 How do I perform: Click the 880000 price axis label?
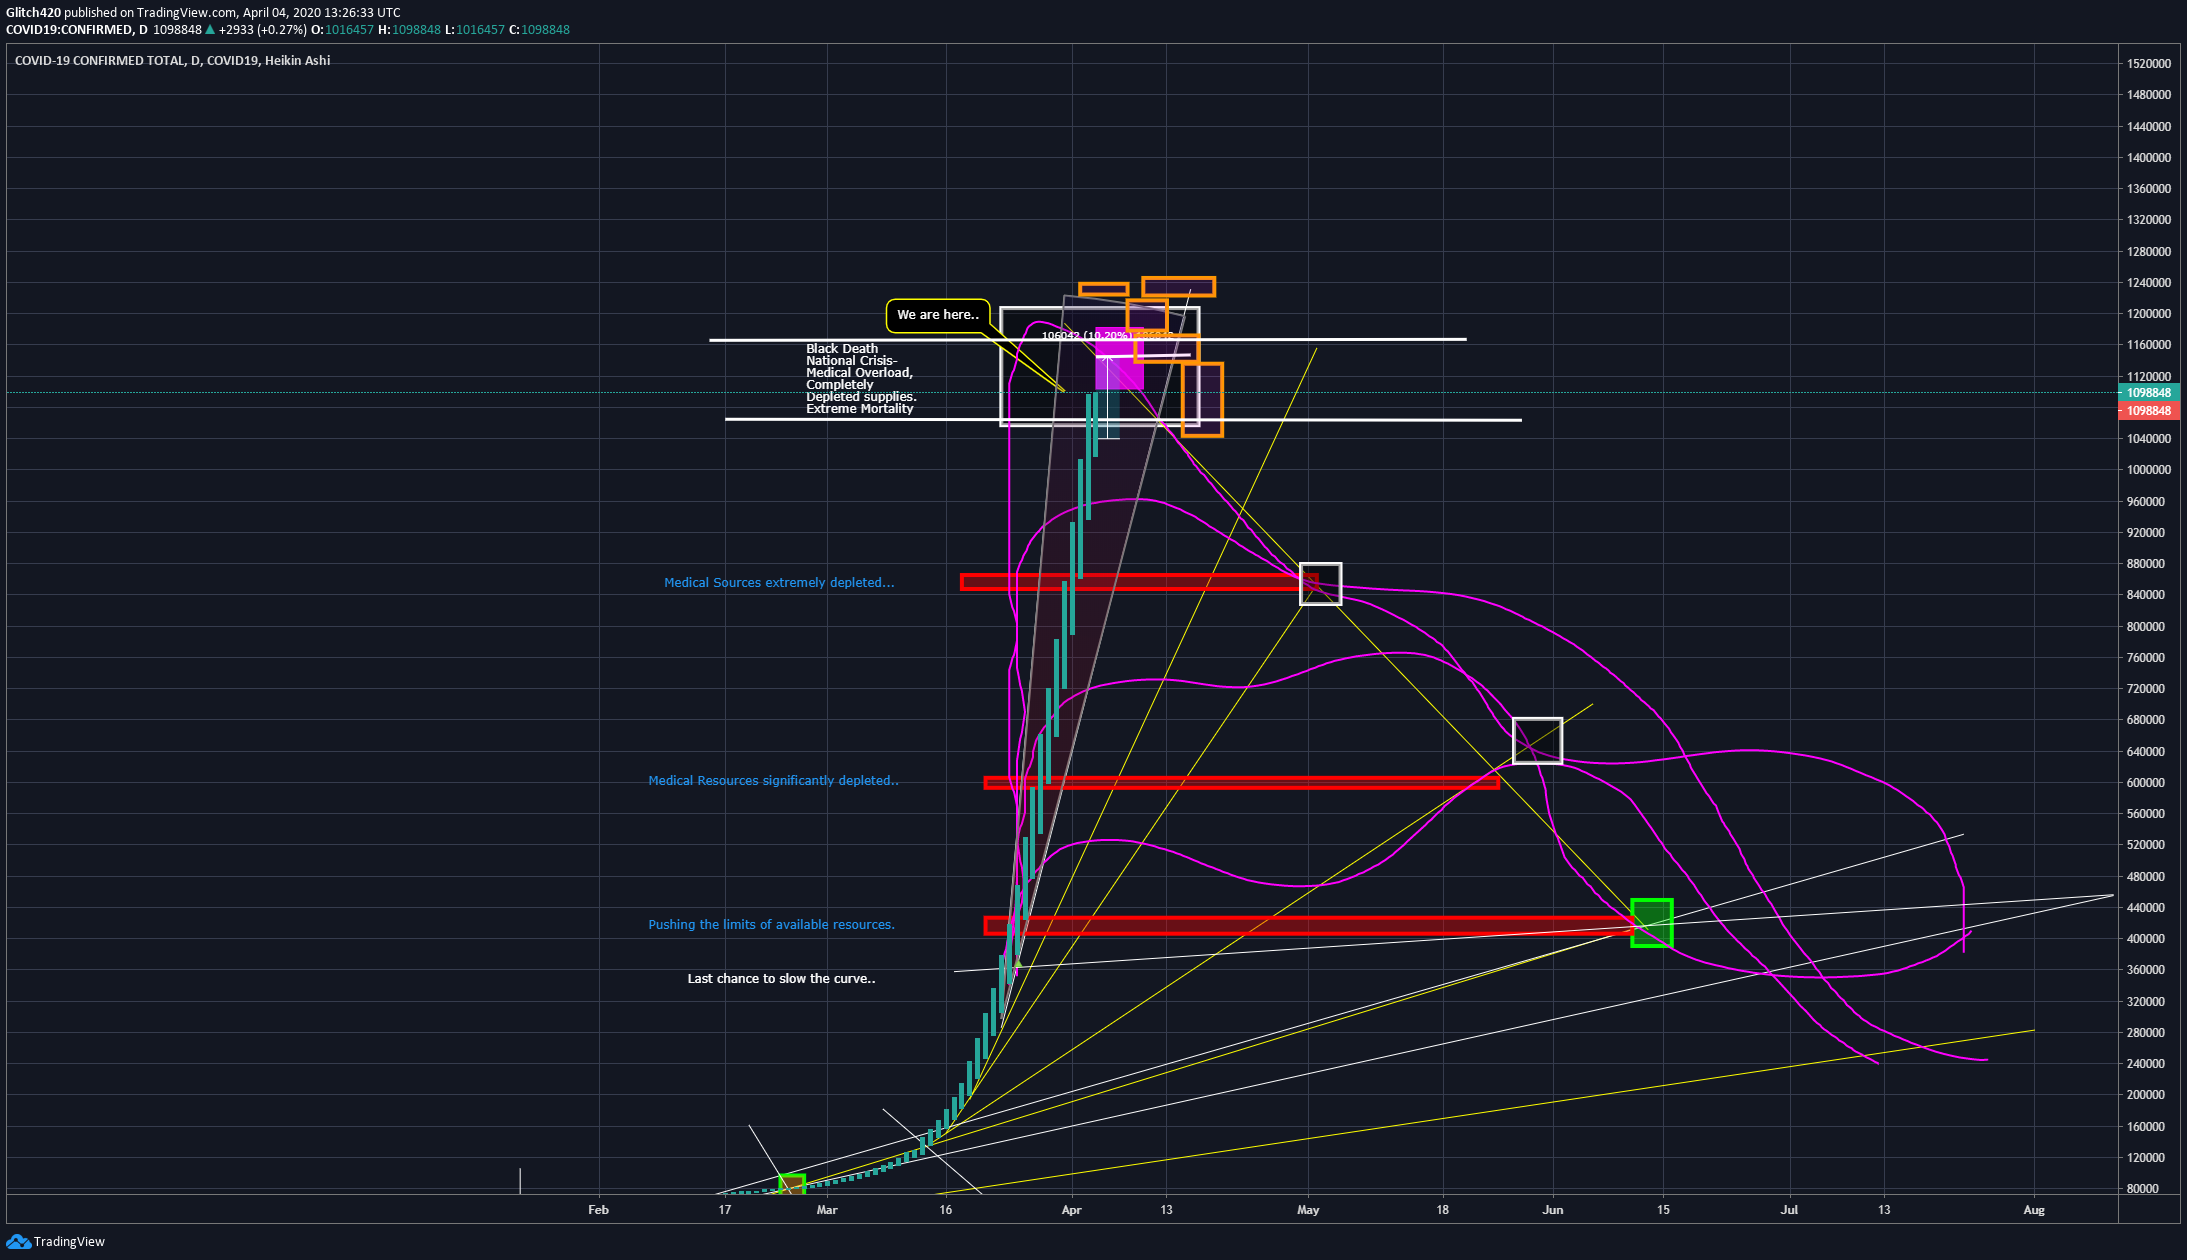tap(2146, 564)
